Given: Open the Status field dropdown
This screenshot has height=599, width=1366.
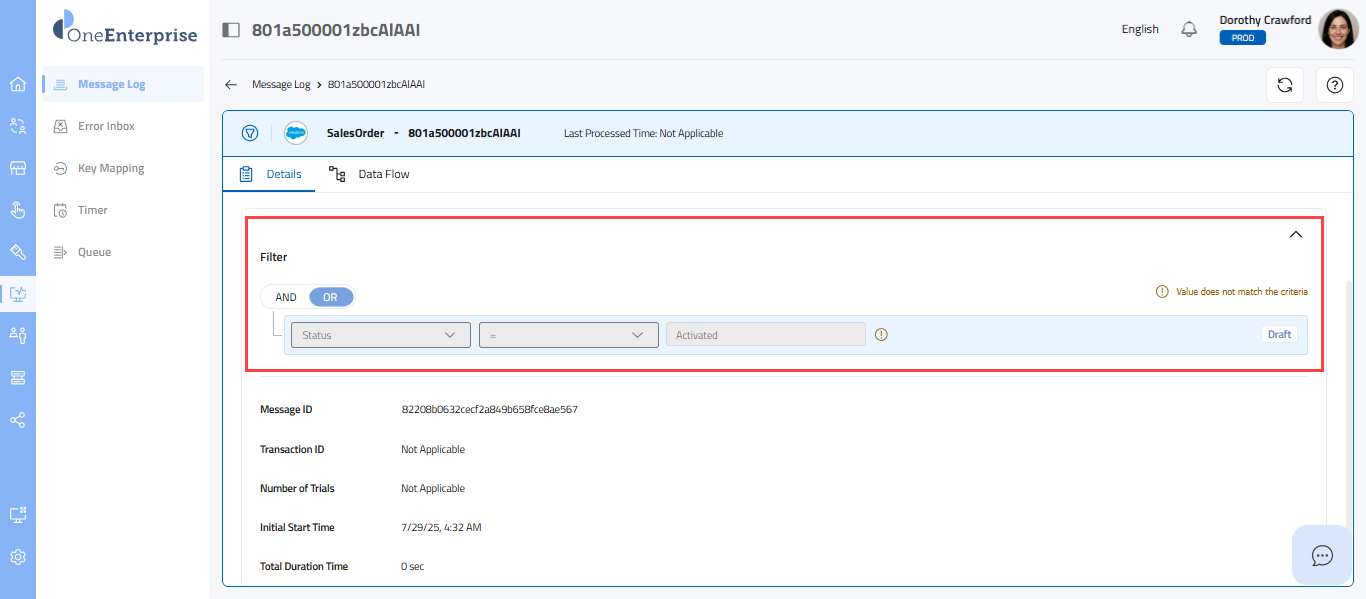Looking at the screenshot, I should (380, 335).
